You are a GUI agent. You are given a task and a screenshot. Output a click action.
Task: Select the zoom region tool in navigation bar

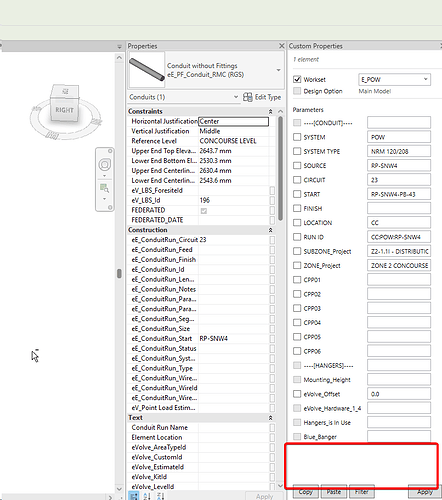[x=105, y=189]
